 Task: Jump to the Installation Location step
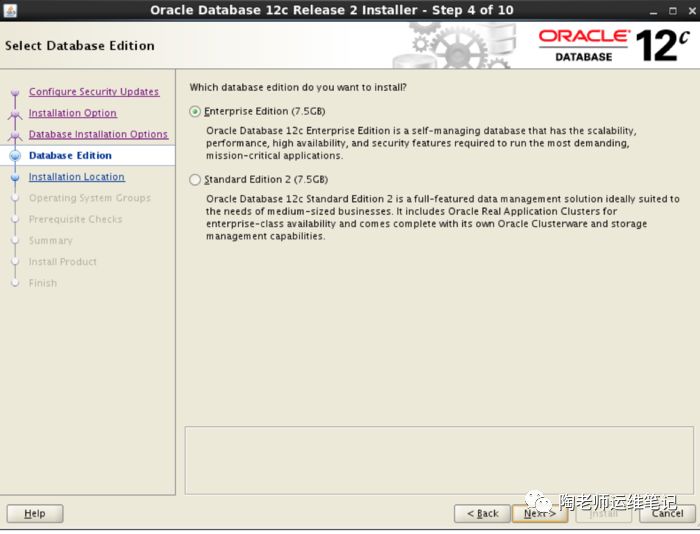click(77, 177)
